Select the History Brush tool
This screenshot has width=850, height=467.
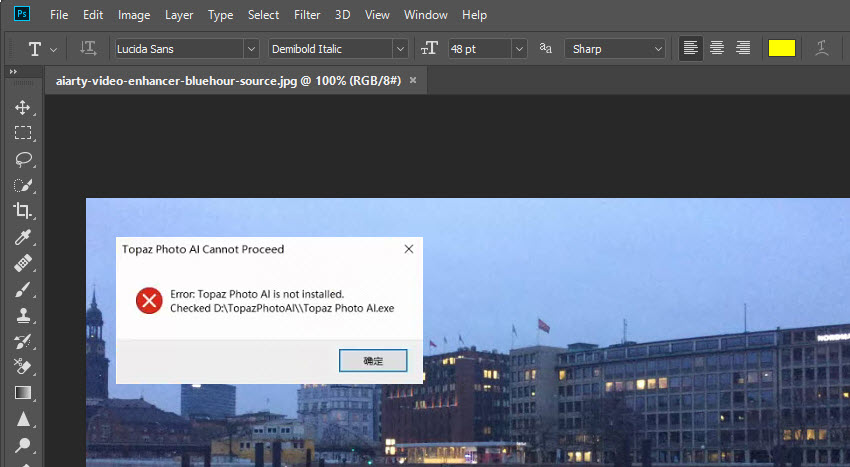[x=22, y=341]
